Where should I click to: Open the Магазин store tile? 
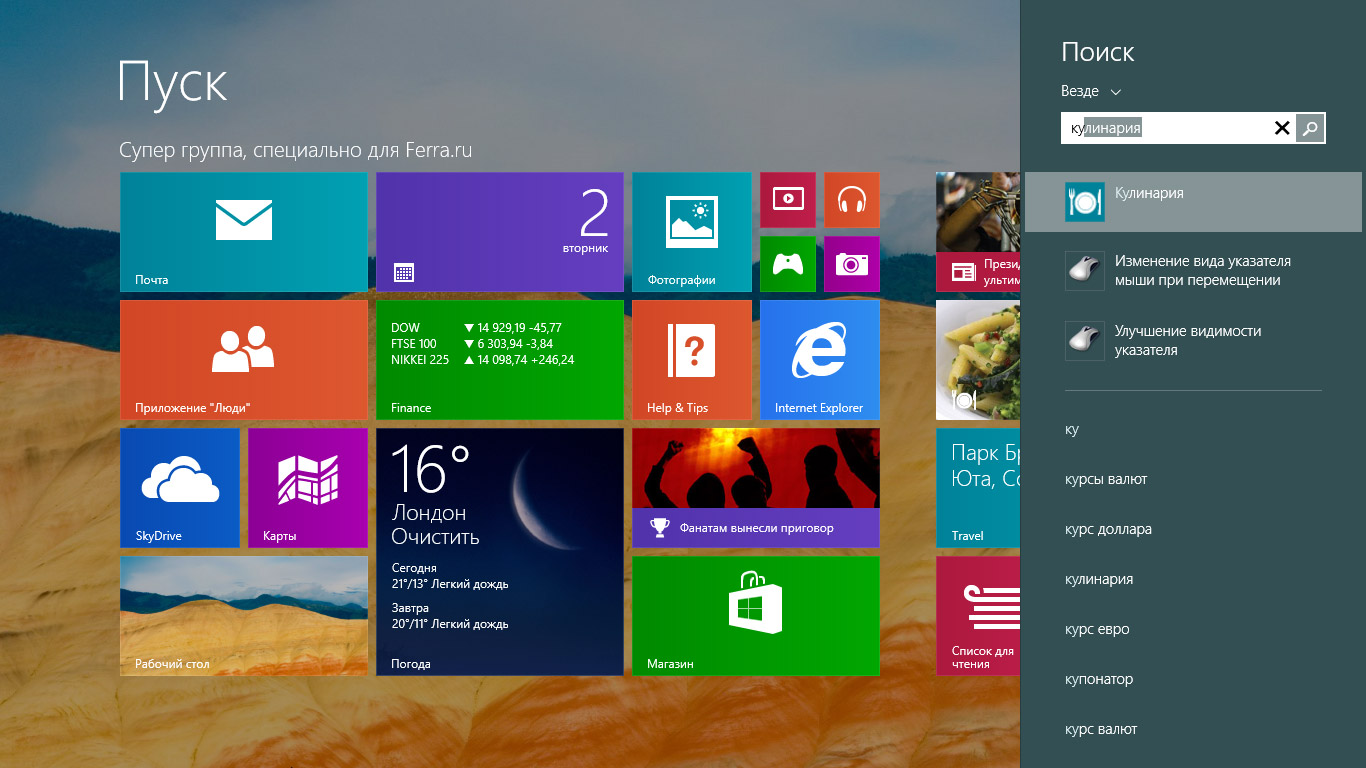(755, 615)
